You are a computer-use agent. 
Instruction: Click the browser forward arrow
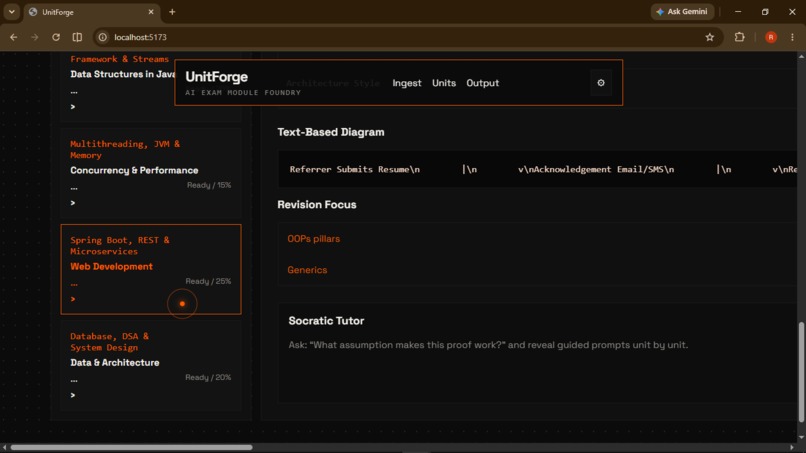(34, 37)
